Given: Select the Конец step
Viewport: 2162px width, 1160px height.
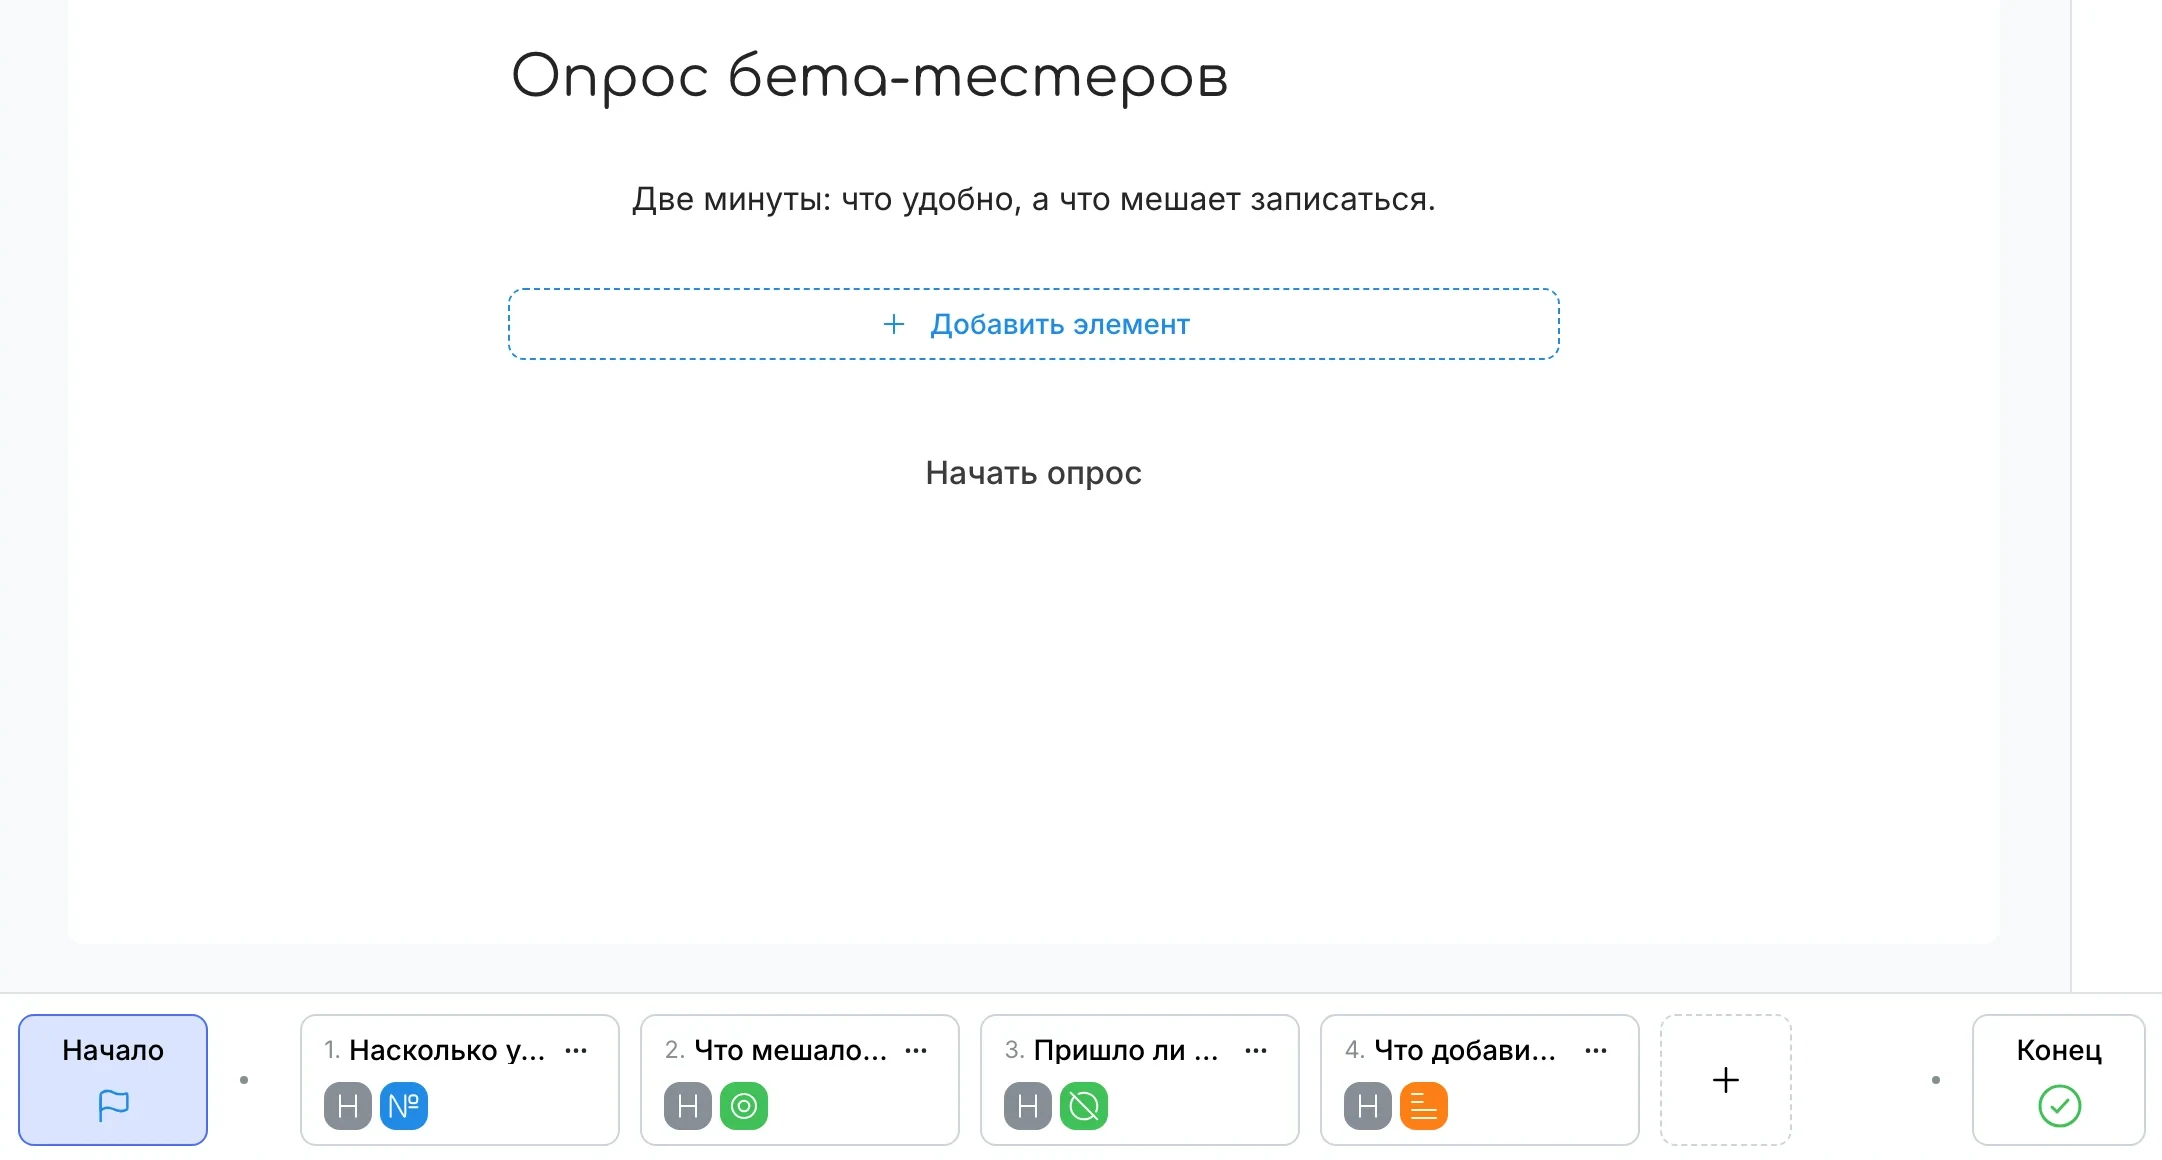Looking at the screenshot, I should [2059, 1080].
